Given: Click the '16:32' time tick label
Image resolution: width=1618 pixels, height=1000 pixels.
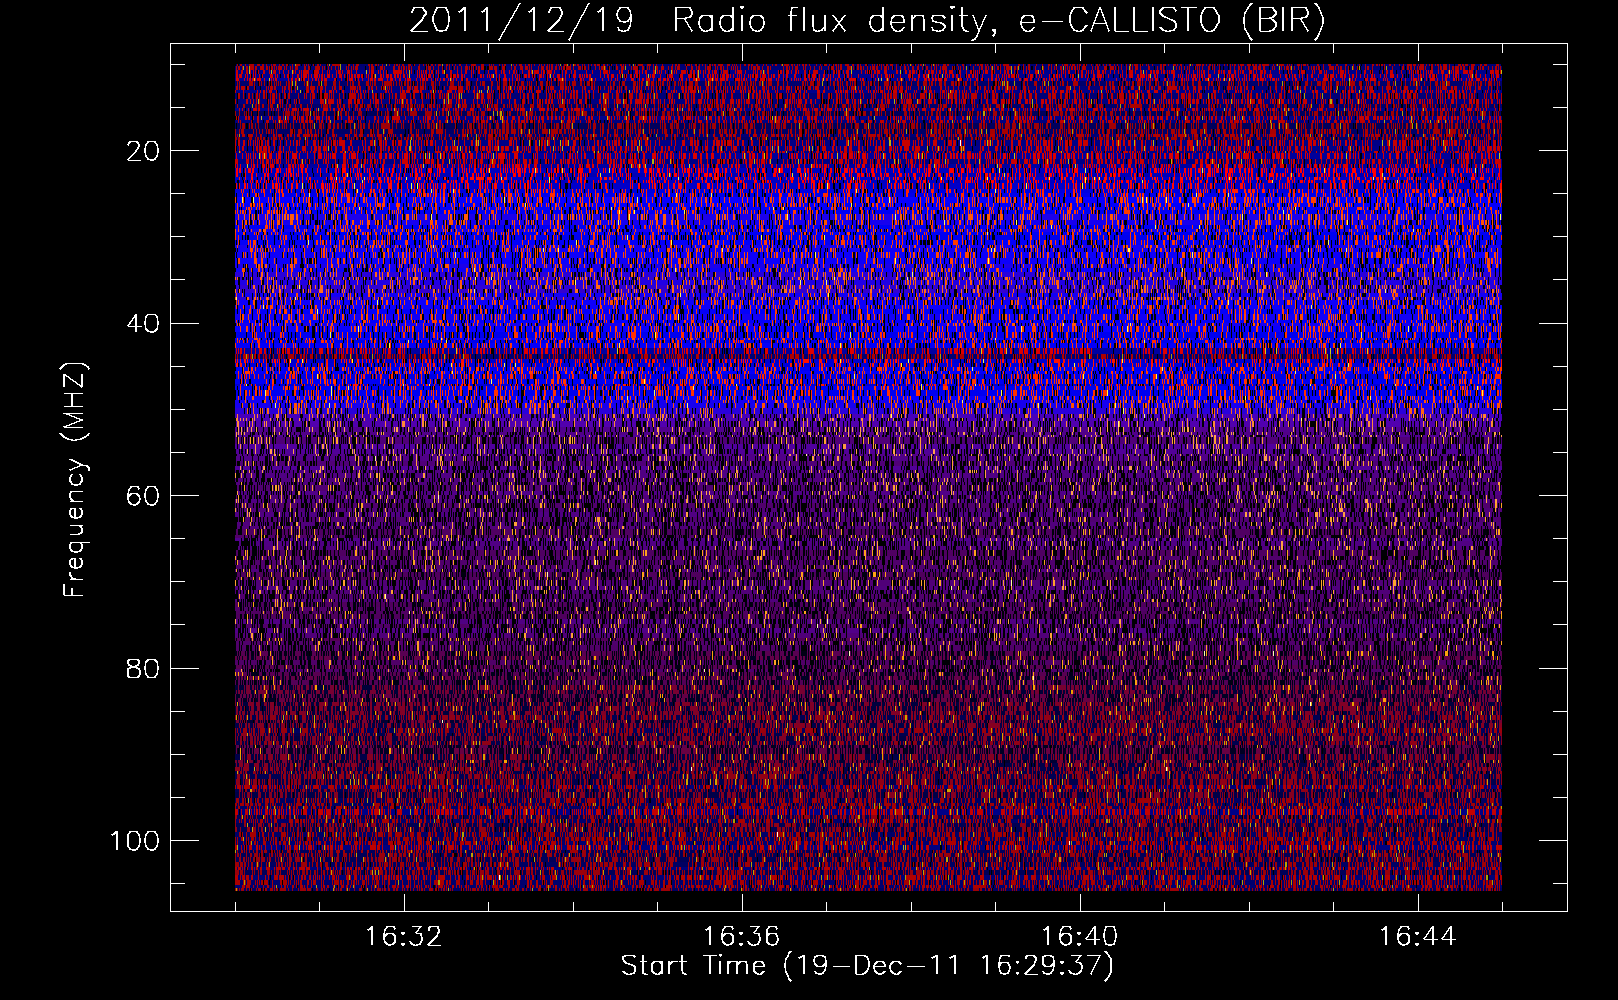Looking at the screenshot, I should coord(404,937).
